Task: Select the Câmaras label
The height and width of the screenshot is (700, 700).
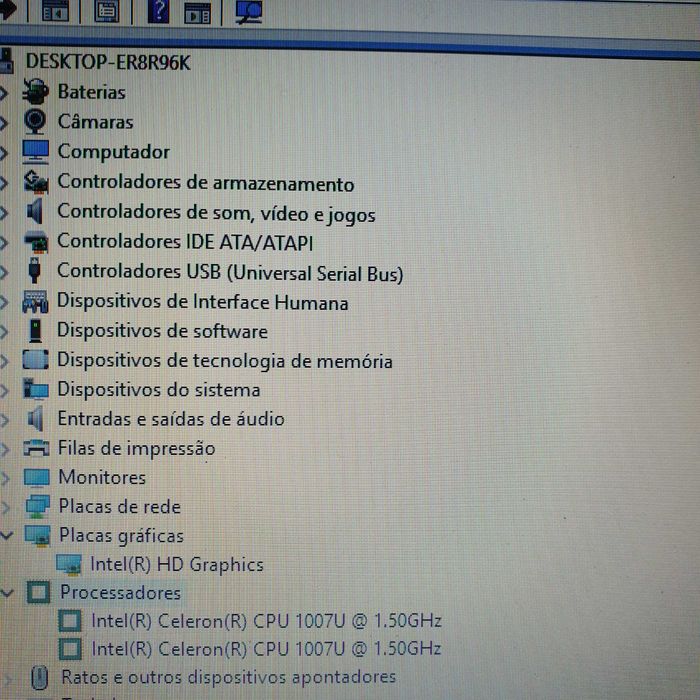Action: [96, 121]
